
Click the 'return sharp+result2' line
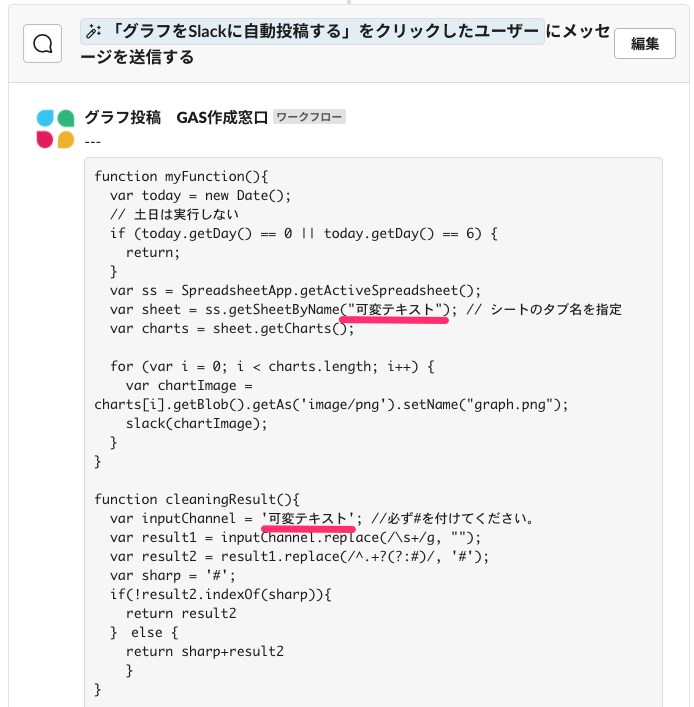pyautogui.click(x=205, y=652)
